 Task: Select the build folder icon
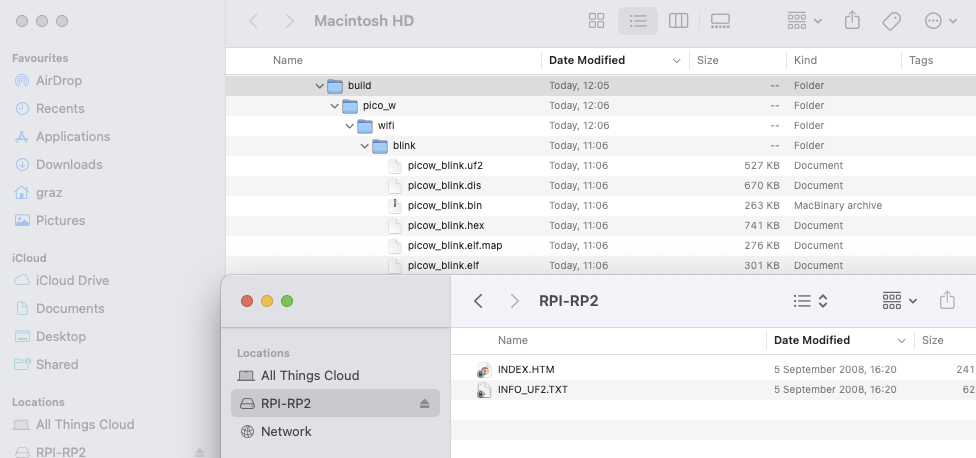(335, 85)
